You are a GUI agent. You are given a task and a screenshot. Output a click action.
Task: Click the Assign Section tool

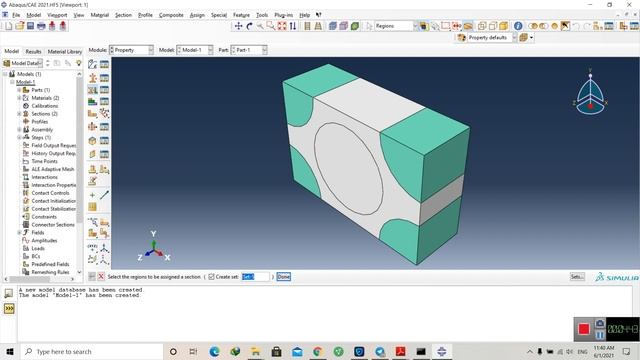(93, 90)
